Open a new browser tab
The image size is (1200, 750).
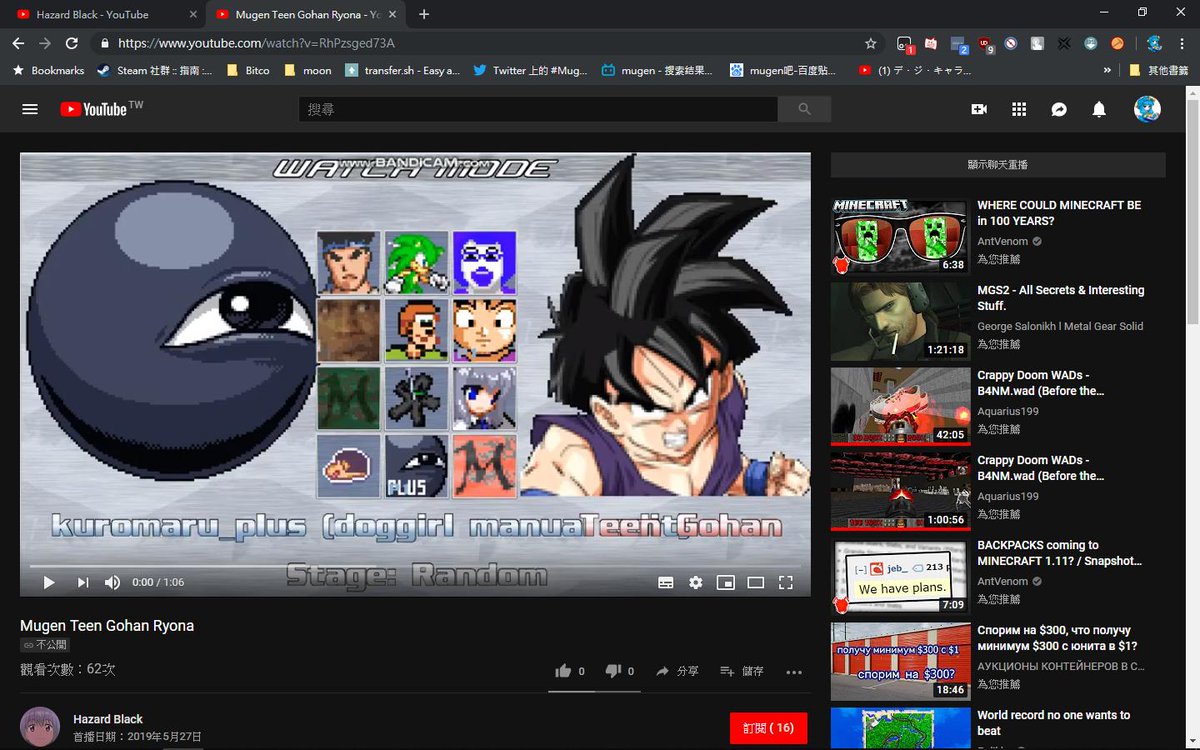(x=424, y=14)
